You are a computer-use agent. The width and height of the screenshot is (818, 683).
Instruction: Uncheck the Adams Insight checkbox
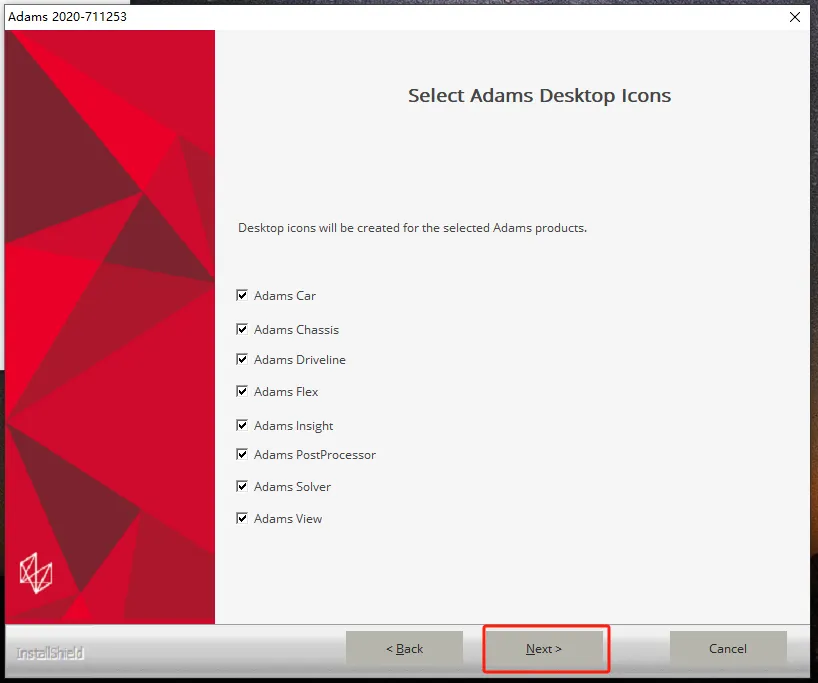point(242,425)
